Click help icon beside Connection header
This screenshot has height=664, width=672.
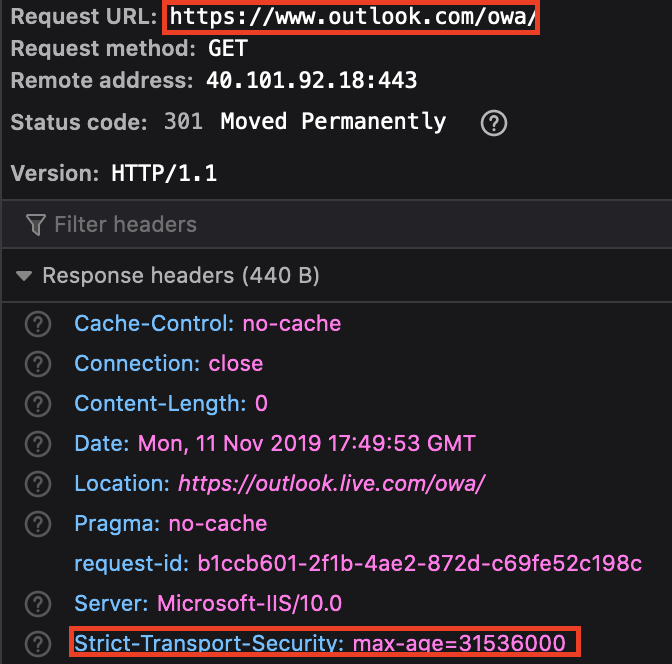pyautogui.click(x=37, y=364)
